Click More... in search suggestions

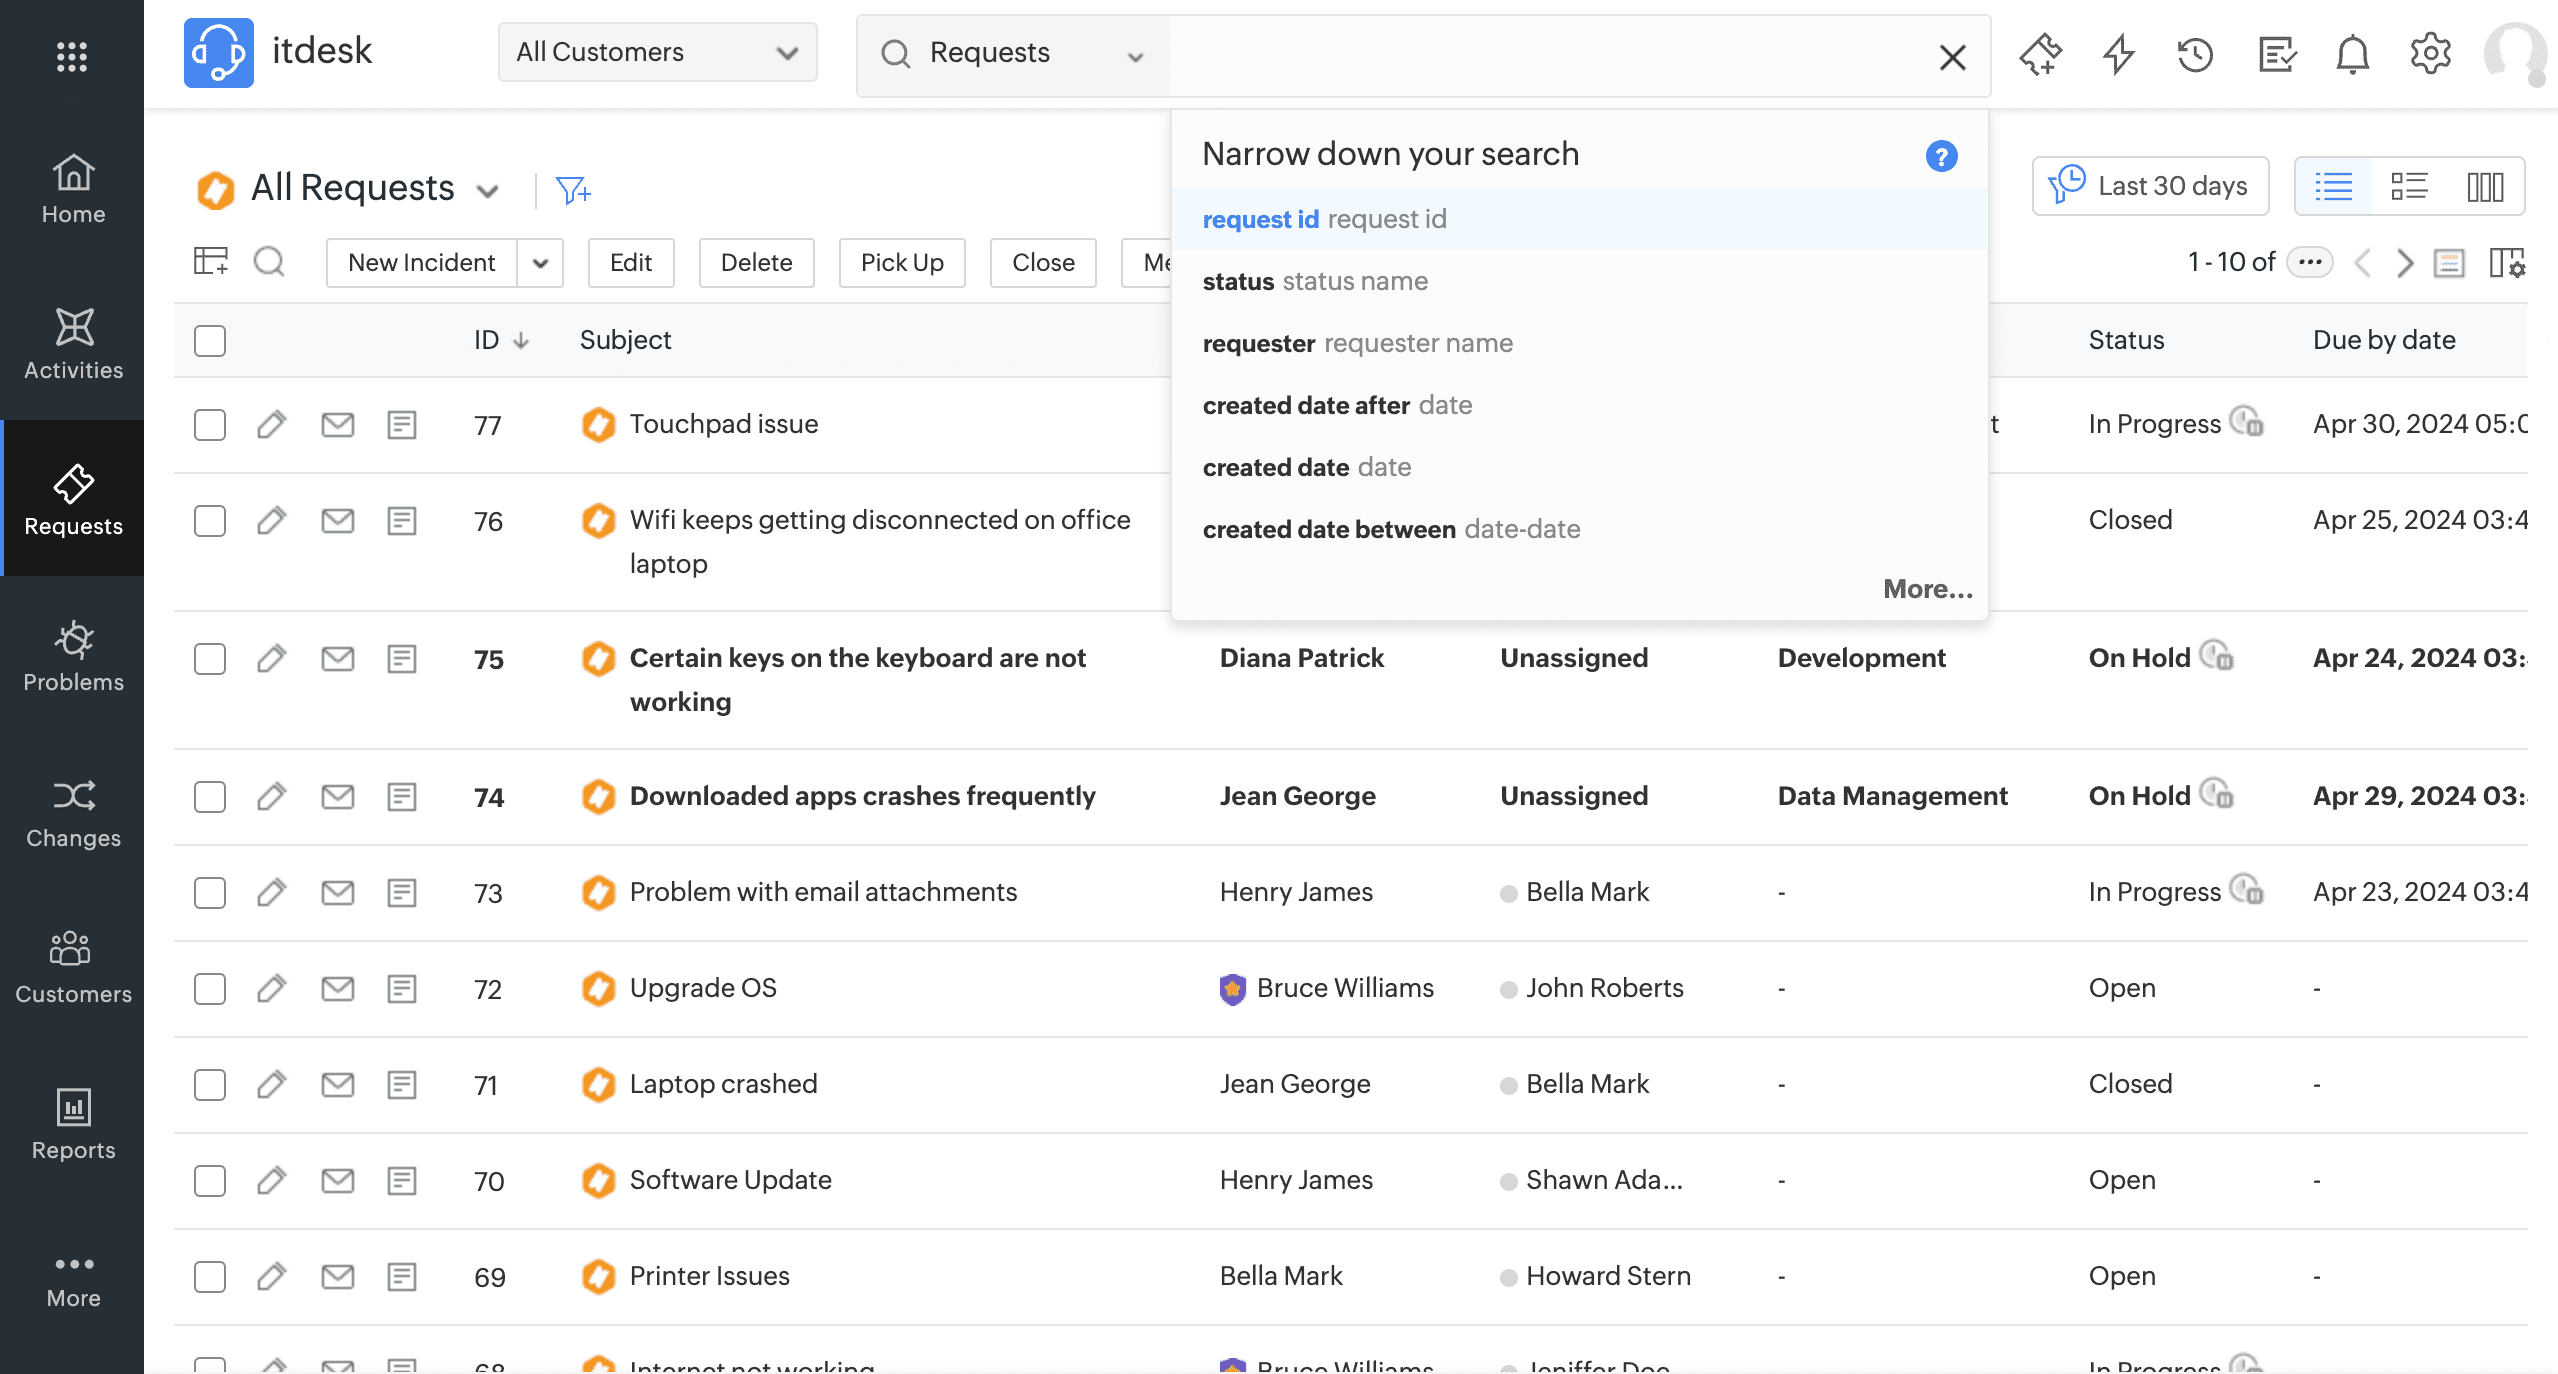(x=1926, y=589)
